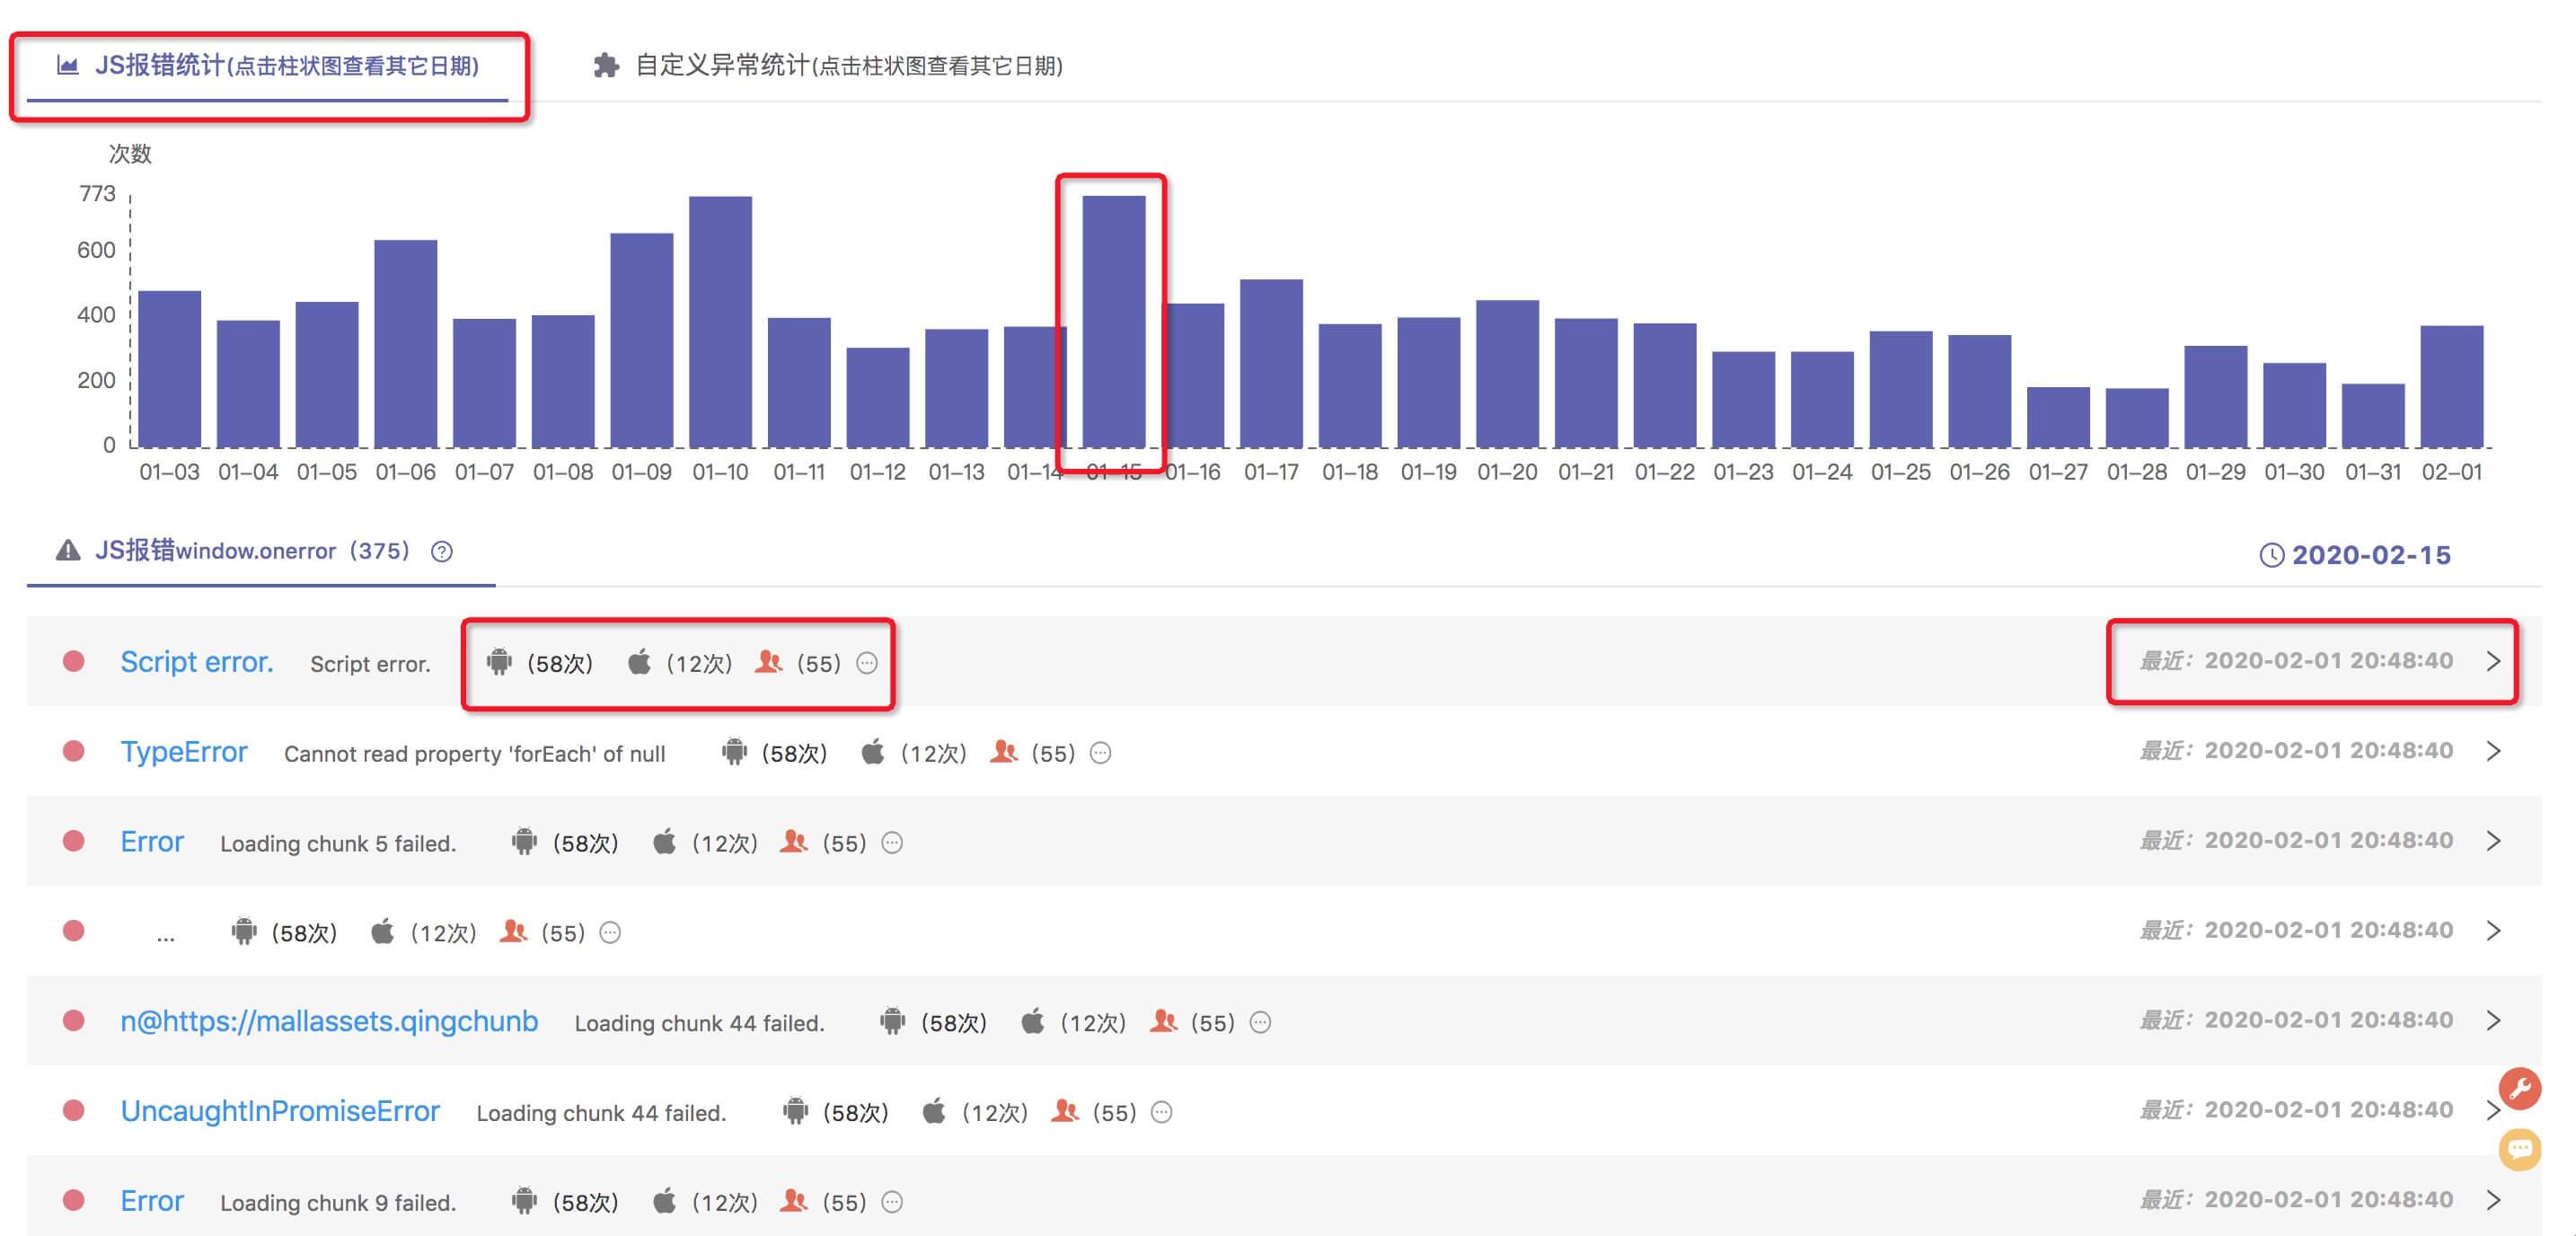
Task: Select the 01-17 bar in the chart
Action: pyautogui.click(x=1271, y=363)
